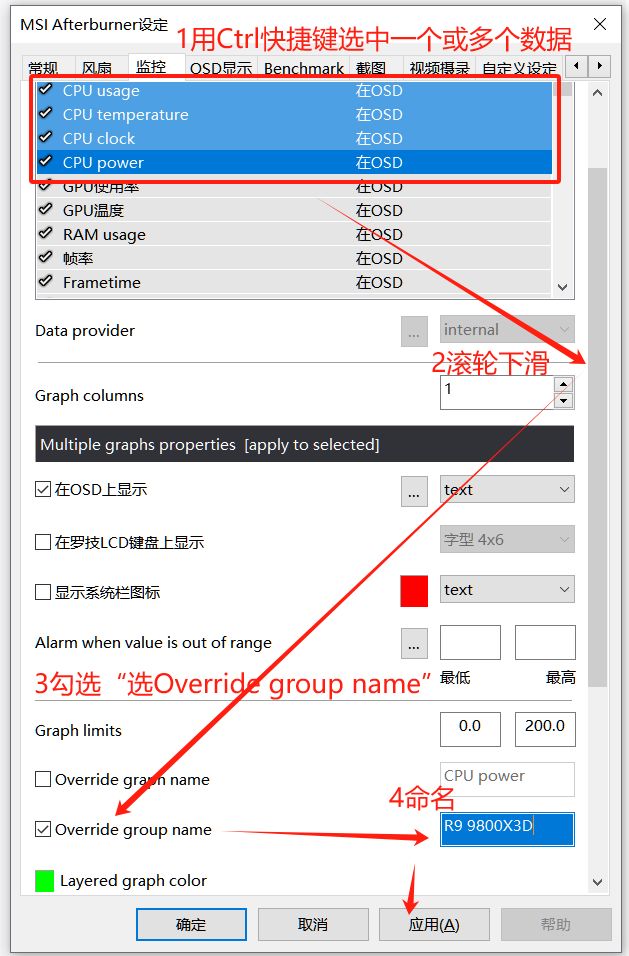Select the 帧率 row
The height and width of the screenshot is (956, 629).
click(294, 258)
